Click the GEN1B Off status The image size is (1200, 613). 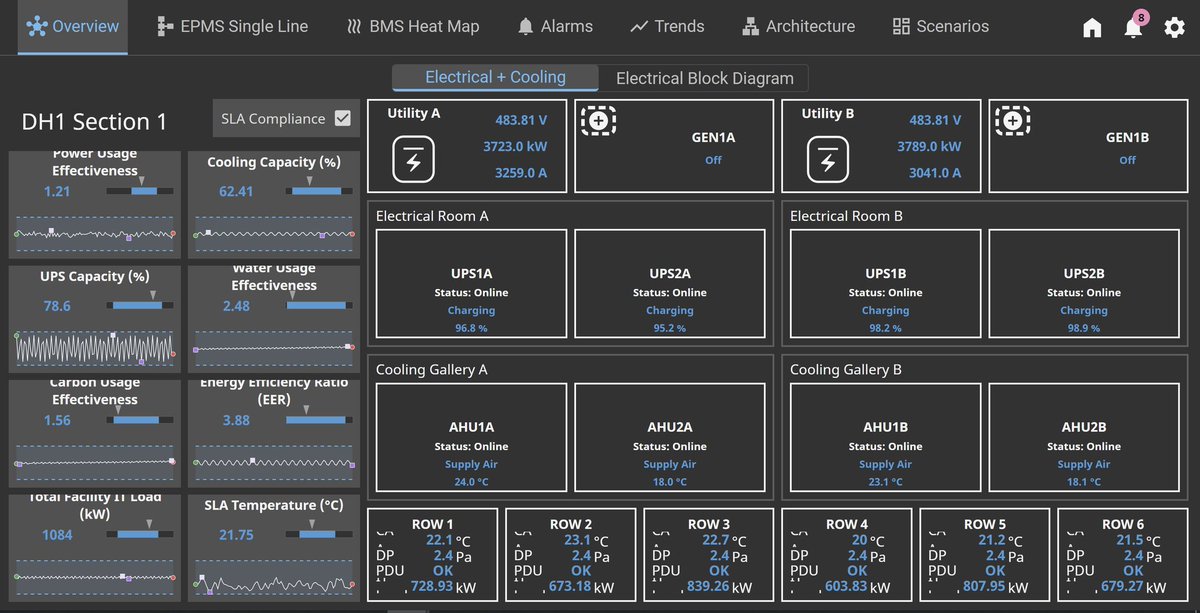[x=1127, y=160]
